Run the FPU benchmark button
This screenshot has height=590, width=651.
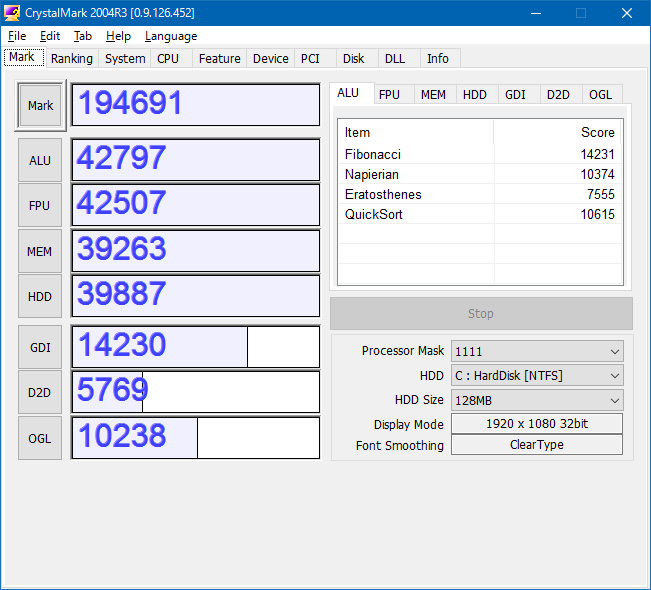pos(40,206)
